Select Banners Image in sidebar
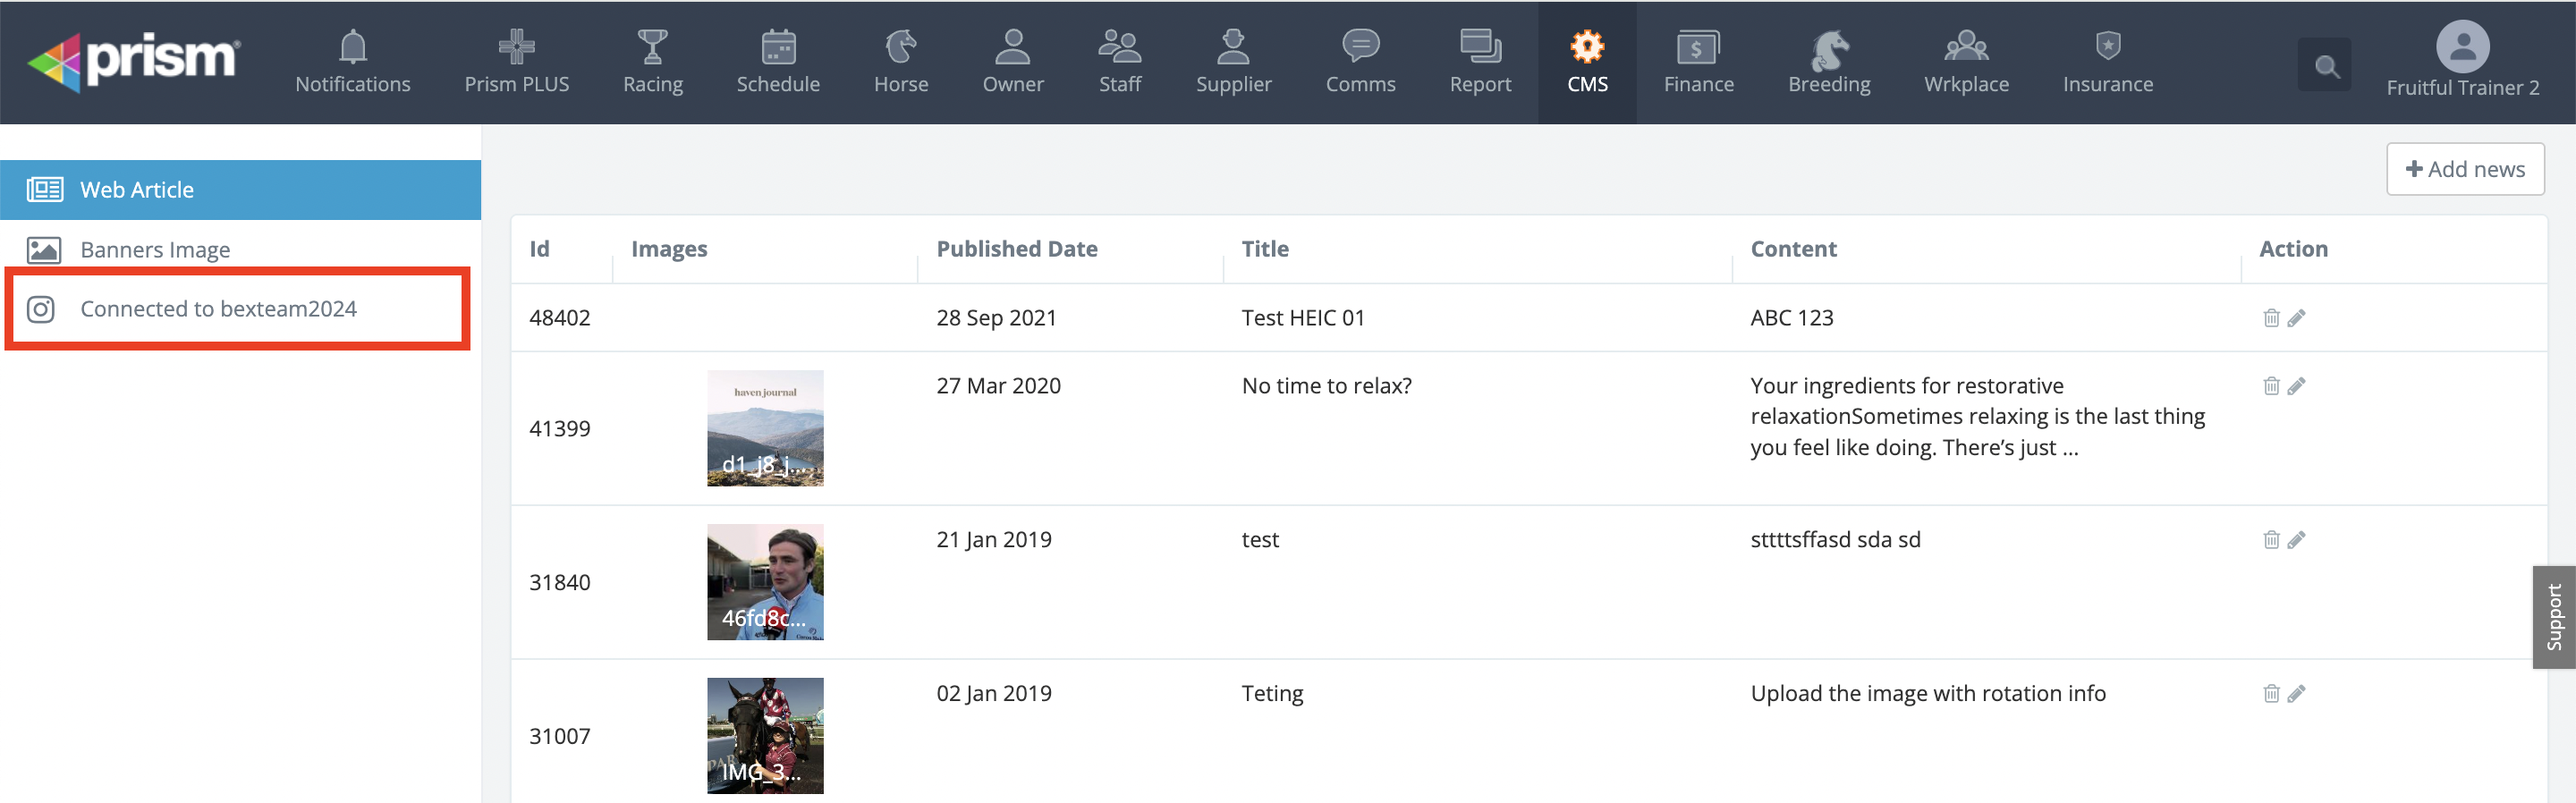2576x803 pixels. (x=155, y=250)
